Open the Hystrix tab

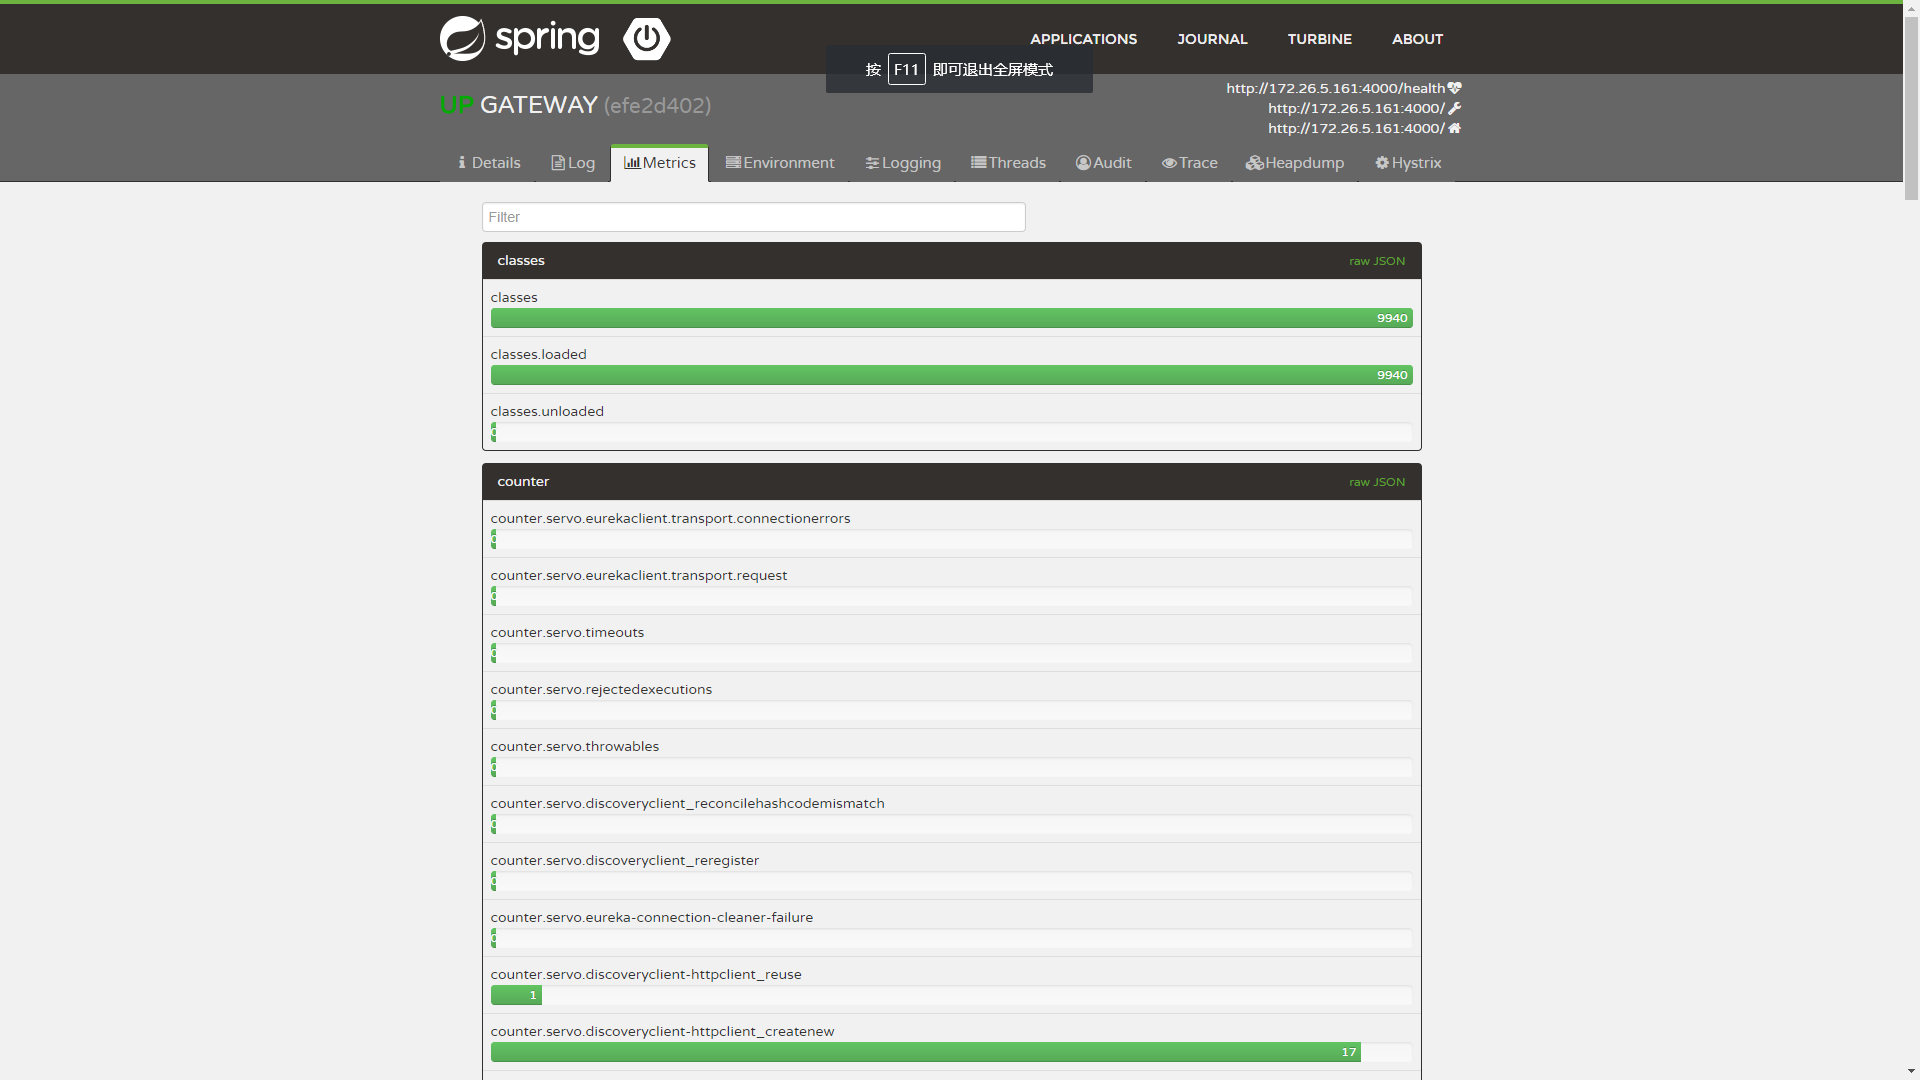1408,163
